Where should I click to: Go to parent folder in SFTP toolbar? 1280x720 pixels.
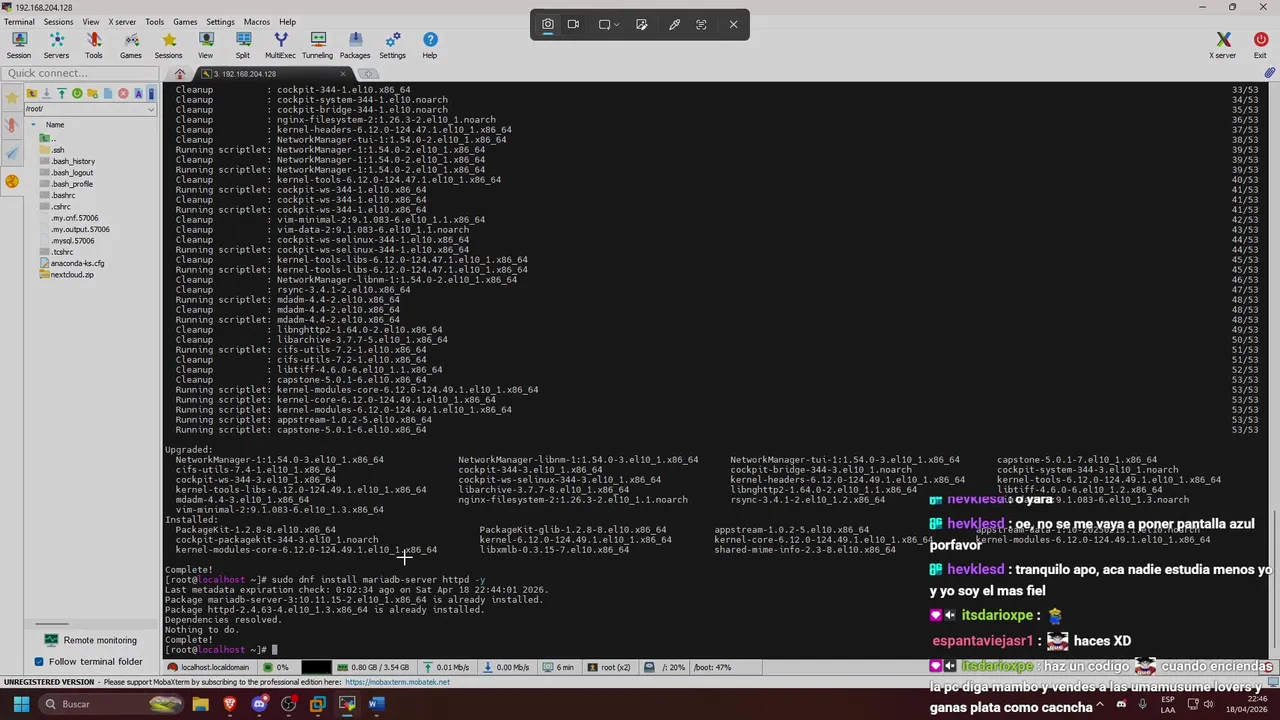(31, 93)
